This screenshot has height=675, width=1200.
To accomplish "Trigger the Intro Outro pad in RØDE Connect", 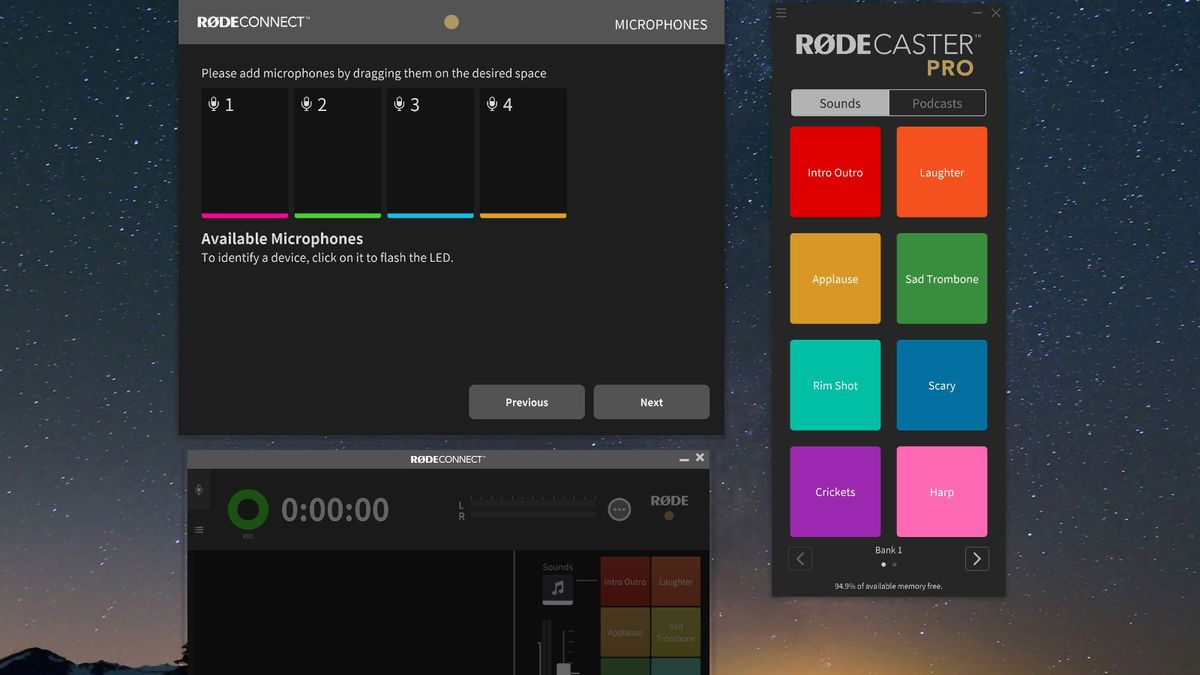I will click(625, 581).
